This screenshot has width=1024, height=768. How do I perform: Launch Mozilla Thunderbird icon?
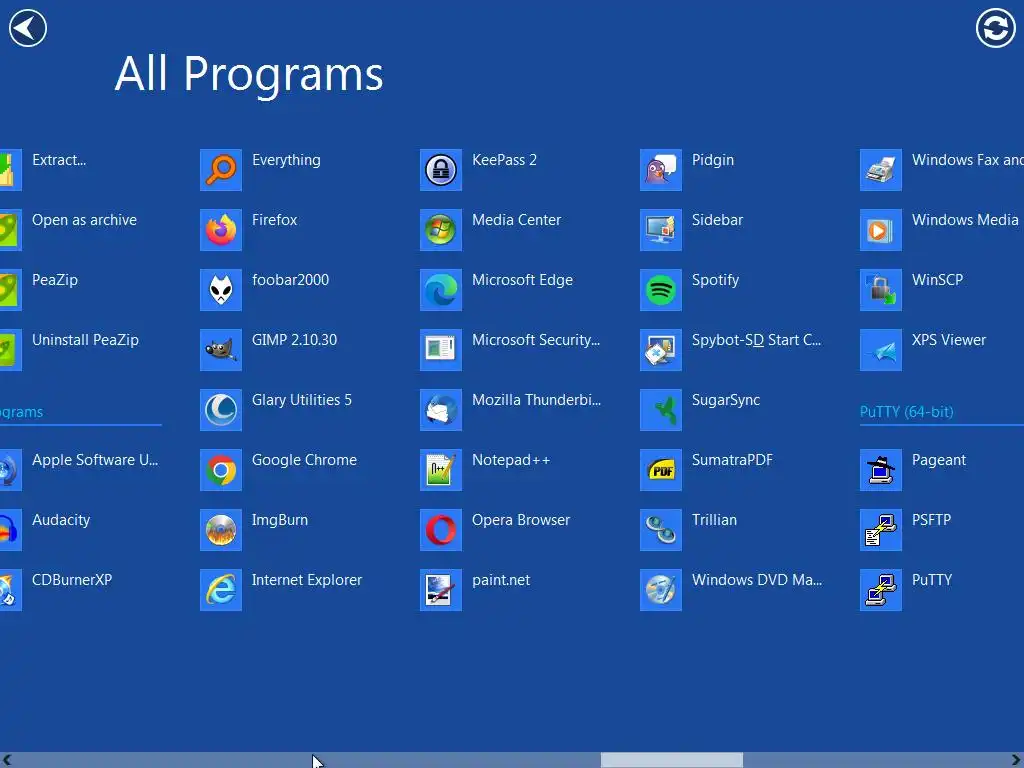point(441,410)
